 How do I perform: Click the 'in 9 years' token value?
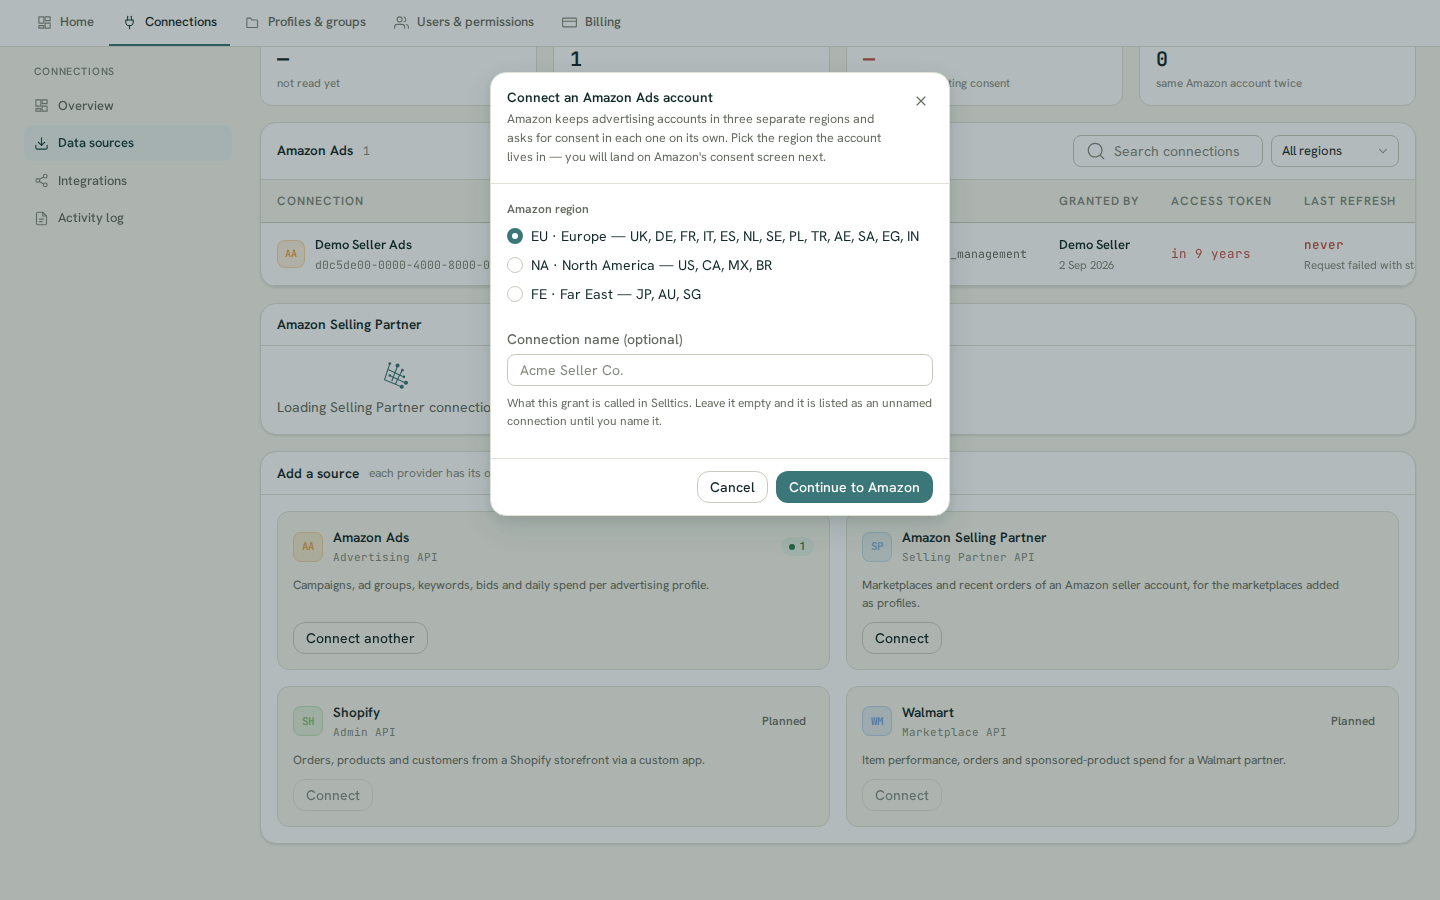click(x=1210, y=254)
